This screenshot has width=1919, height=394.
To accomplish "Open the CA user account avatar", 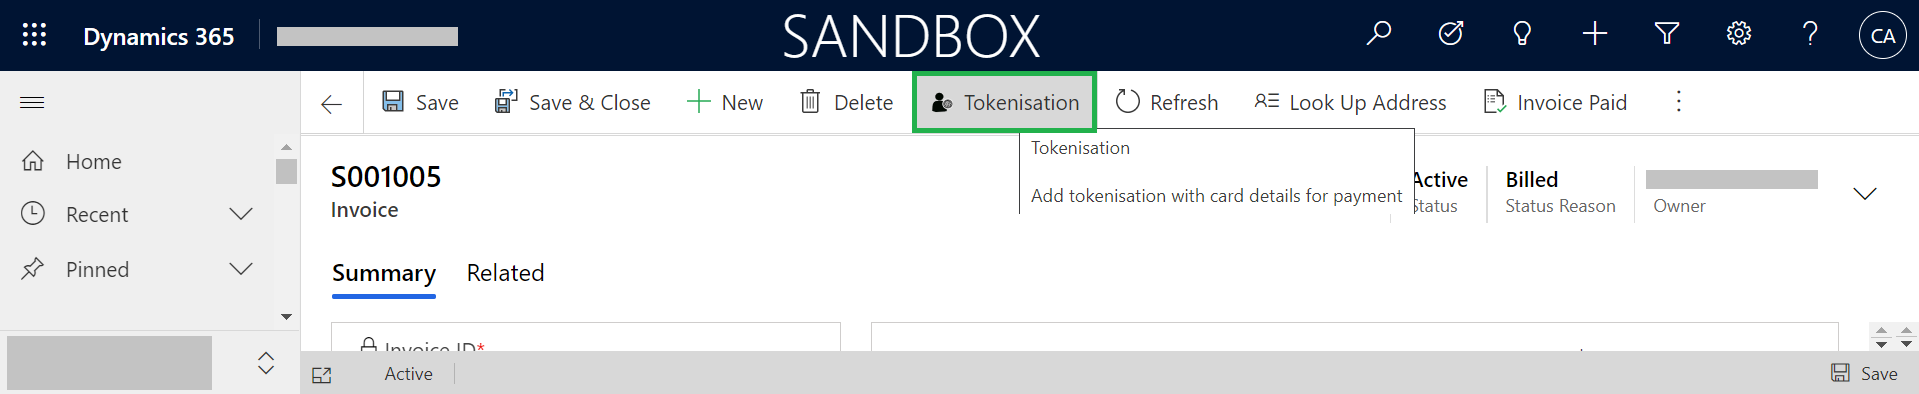I will click(x=1883, y=35).
